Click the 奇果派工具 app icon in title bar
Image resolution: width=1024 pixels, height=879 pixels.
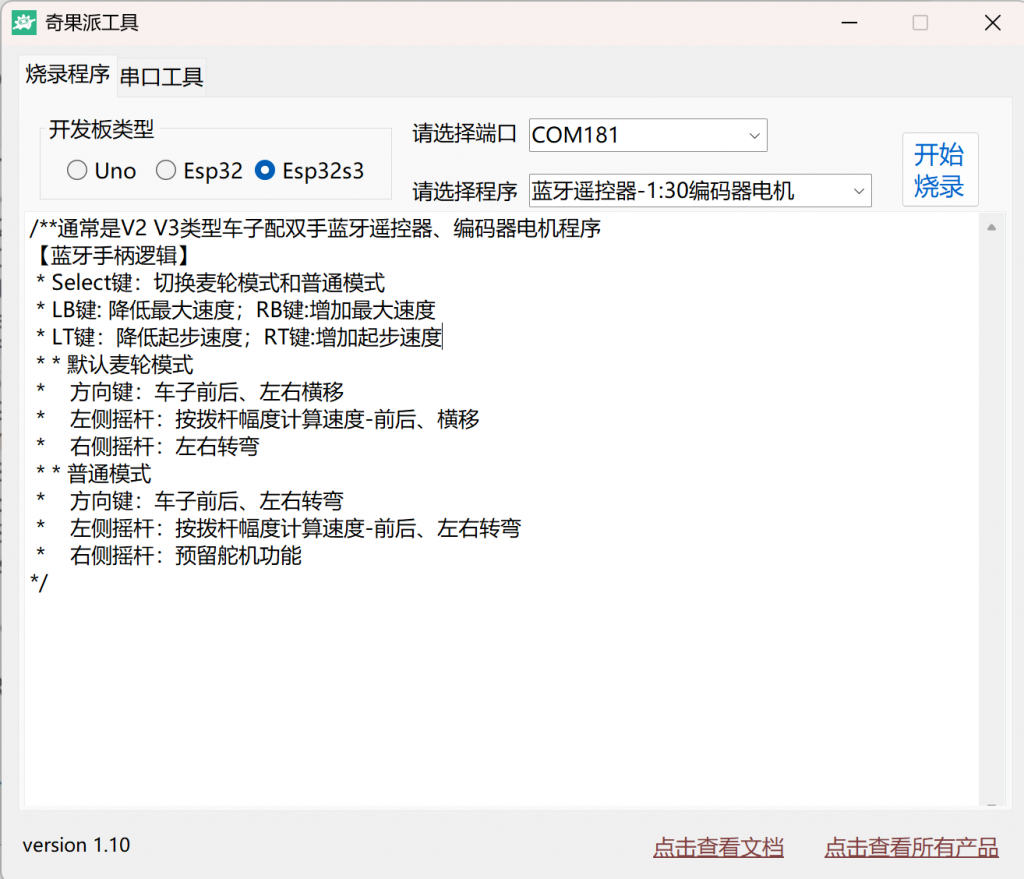pos(24,22)
